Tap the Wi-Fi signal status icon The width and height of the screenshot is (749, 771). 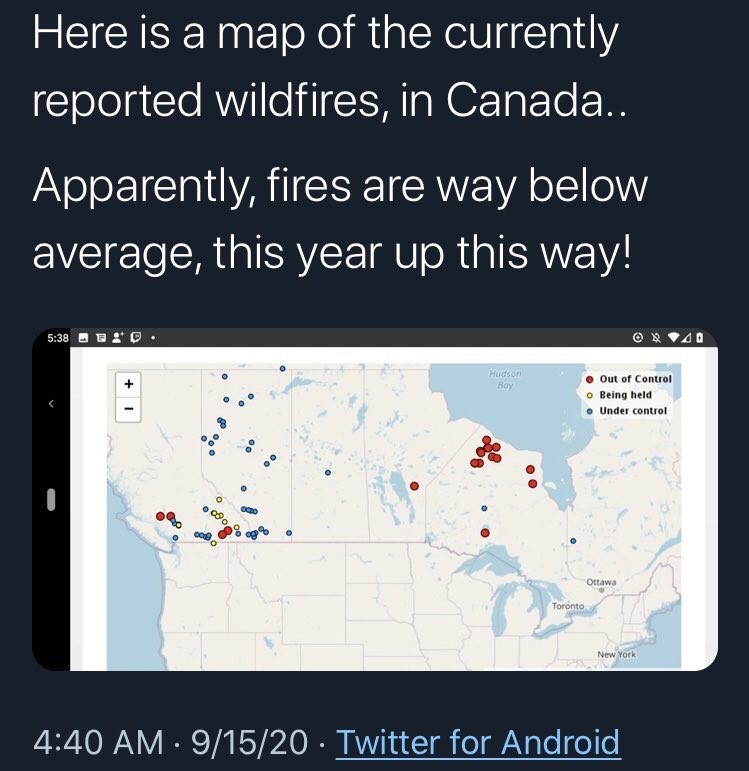(675, 338)
